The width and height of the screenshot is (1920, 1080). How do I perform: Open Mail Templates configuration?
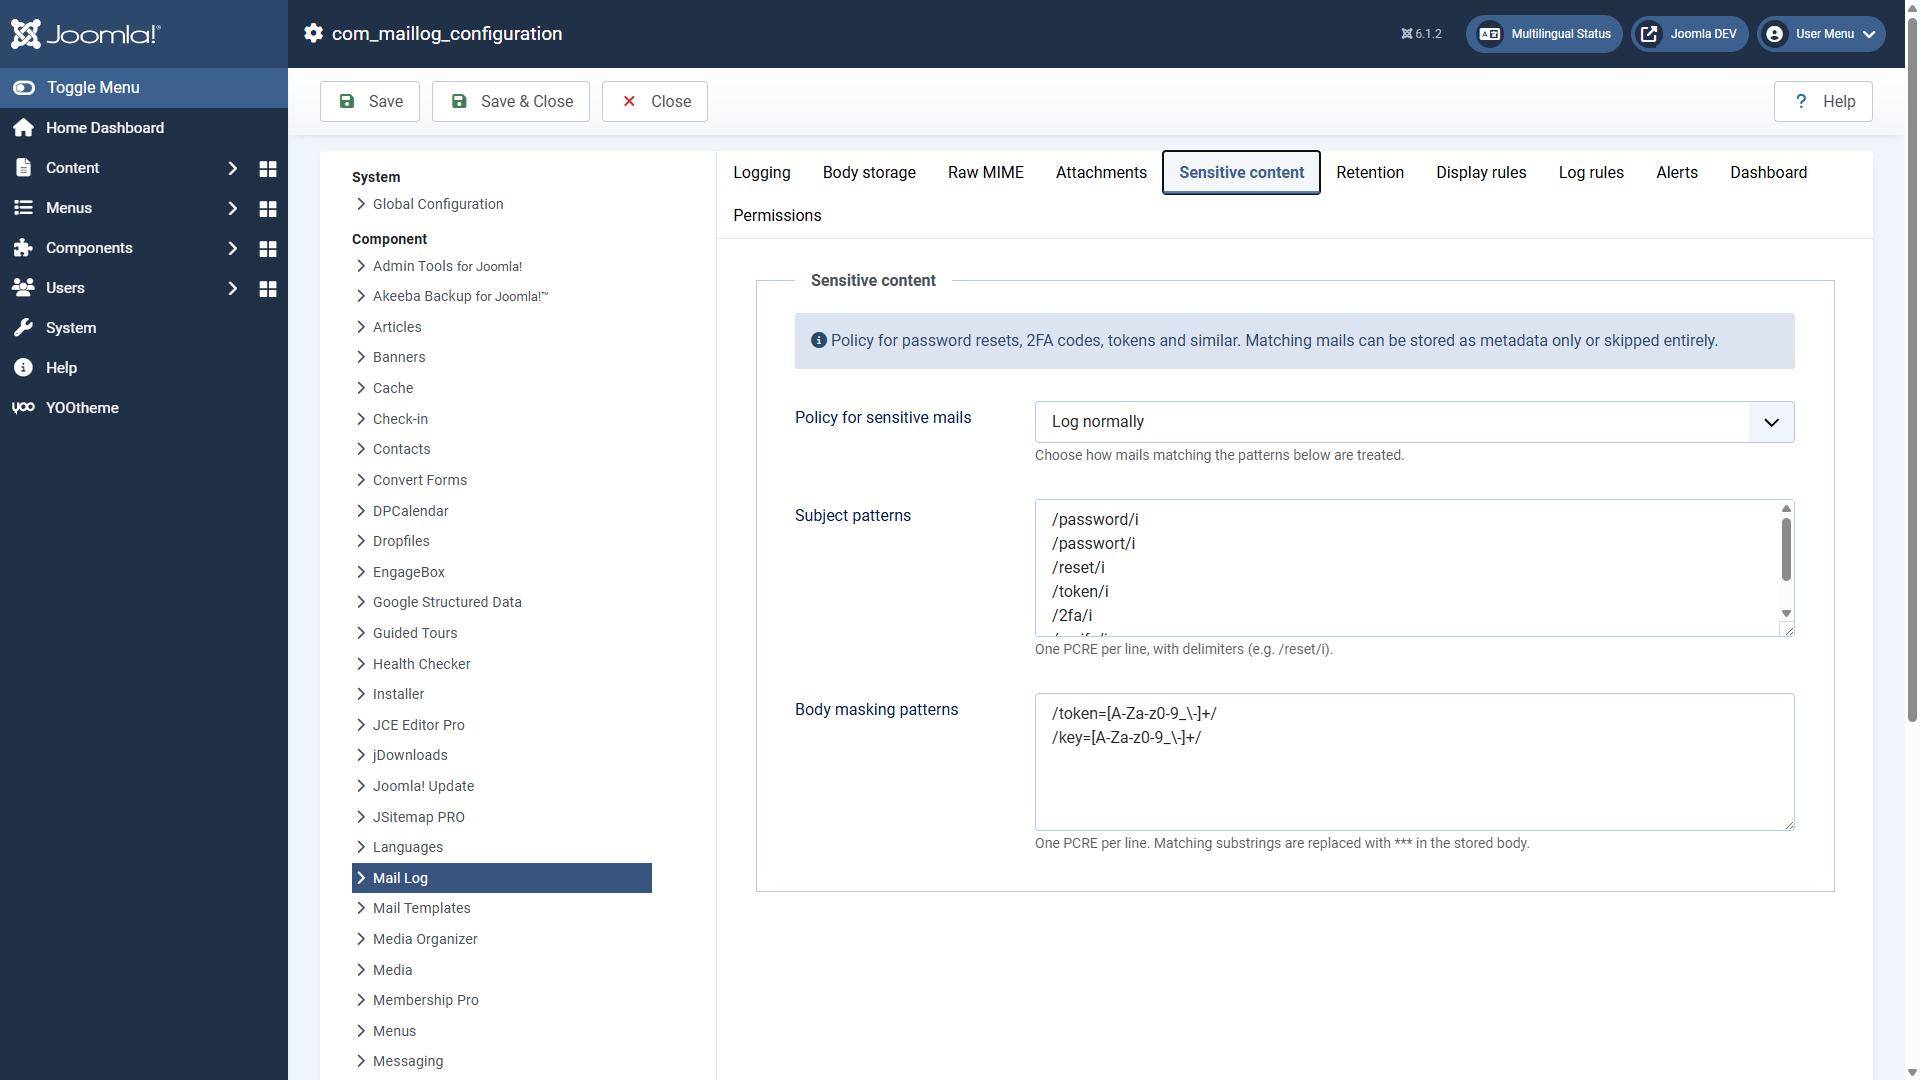pyautogui.click(x=421, y=908)
